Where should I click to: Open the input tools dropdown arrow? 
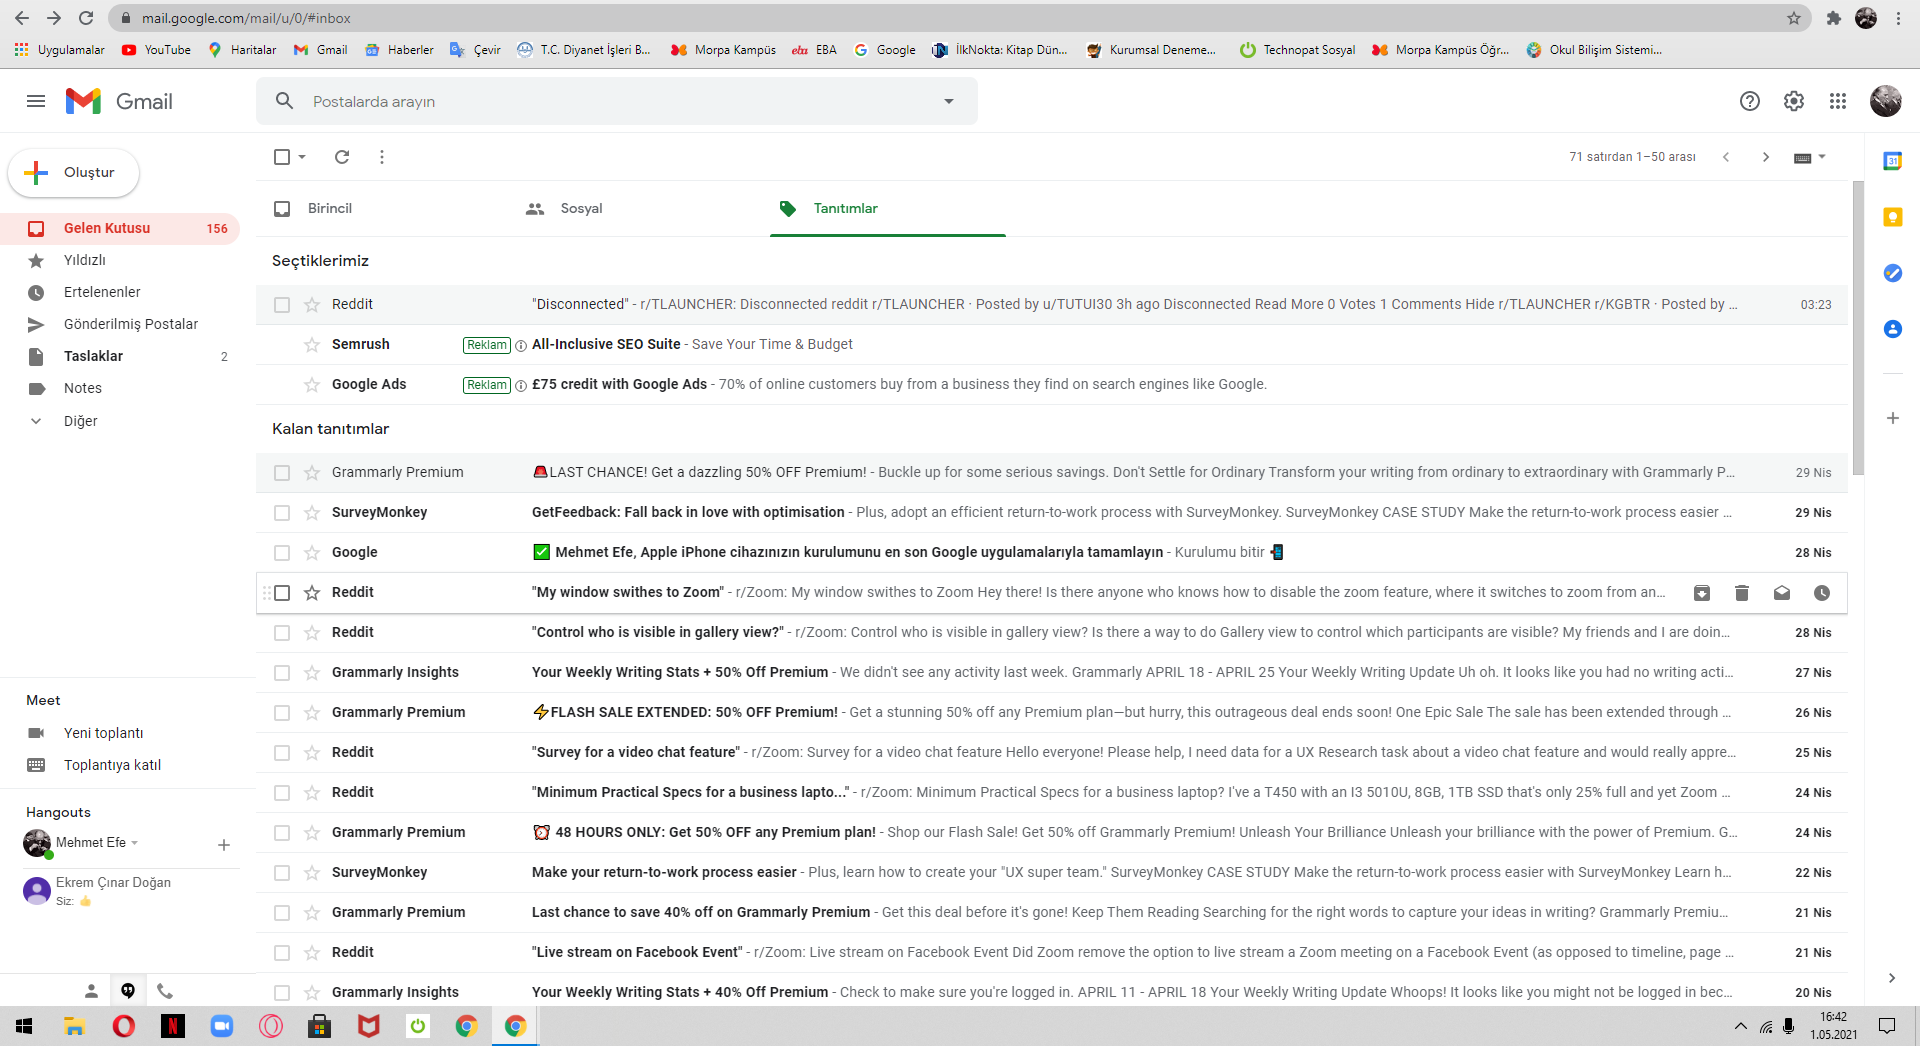1822,157
